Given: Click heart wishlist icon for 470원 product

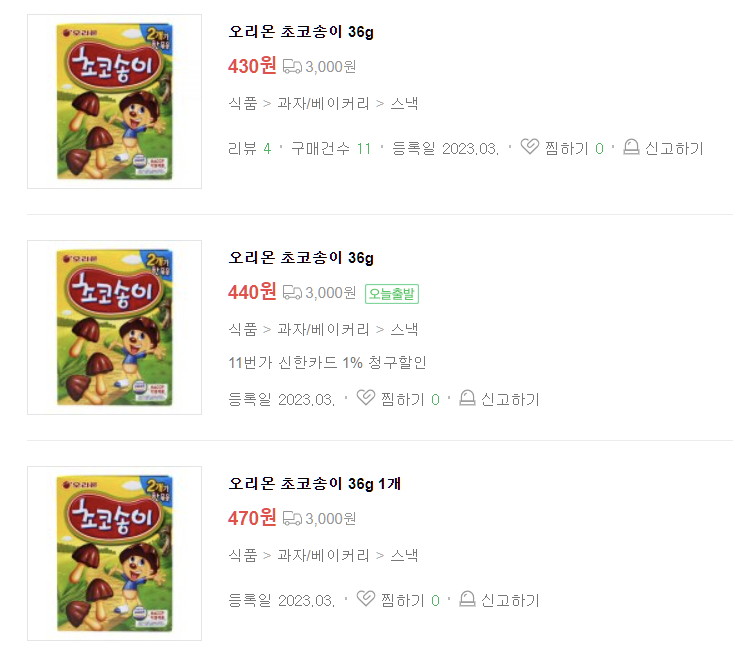Looking at the screenshot, I should pos(366,598).
